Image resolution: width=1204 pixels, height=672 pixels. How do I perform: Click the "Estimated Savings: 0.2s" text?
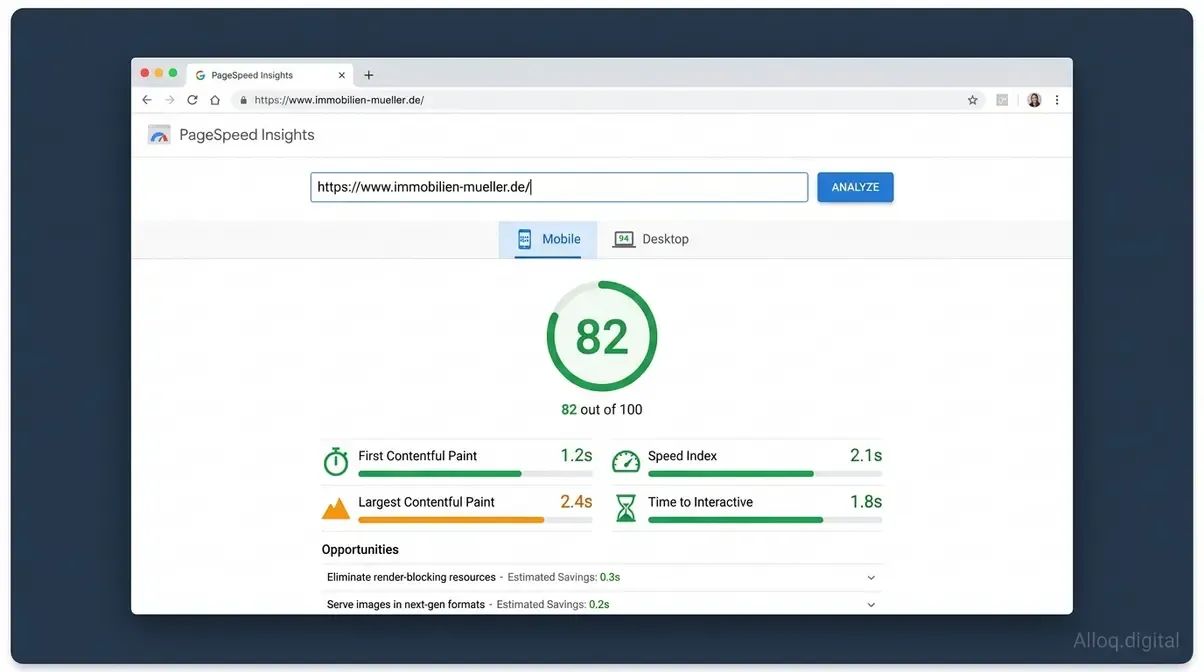pos(553,604)
